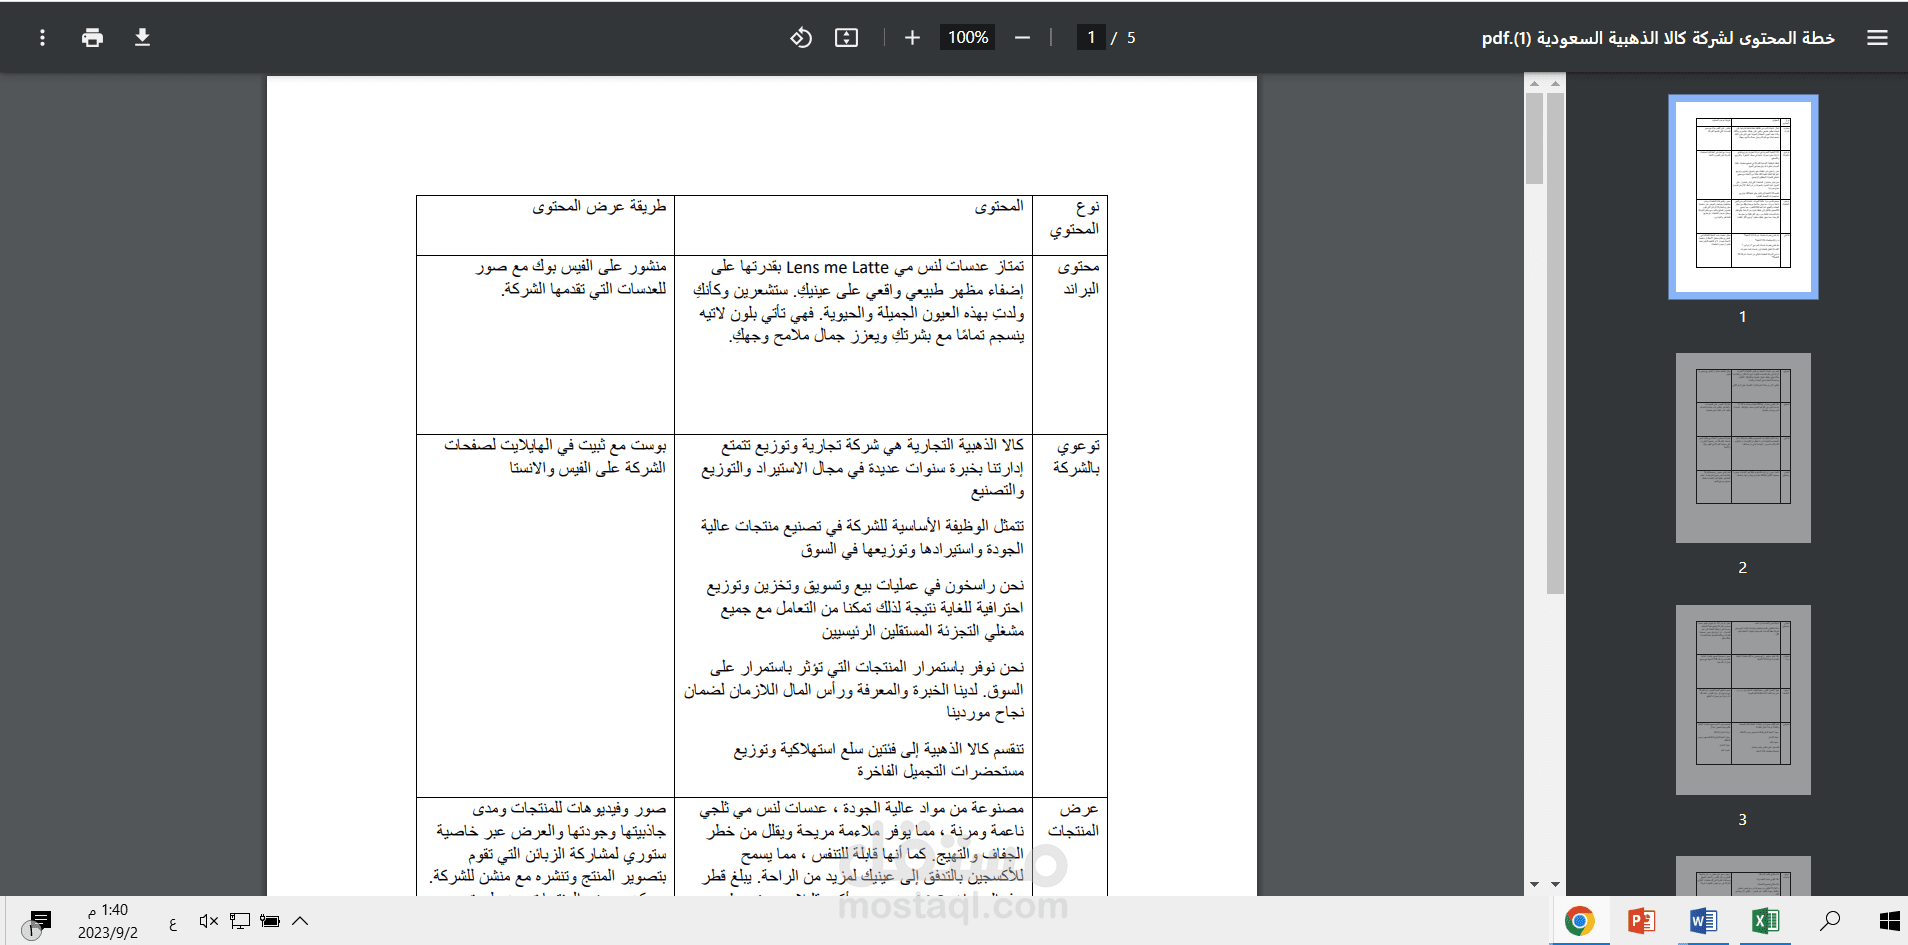Image resolution: width=1908 pixels, height=945 pixels.
Task: Click the muted volume tray icon
Action: pyautogui.click(x=208, y=921)
